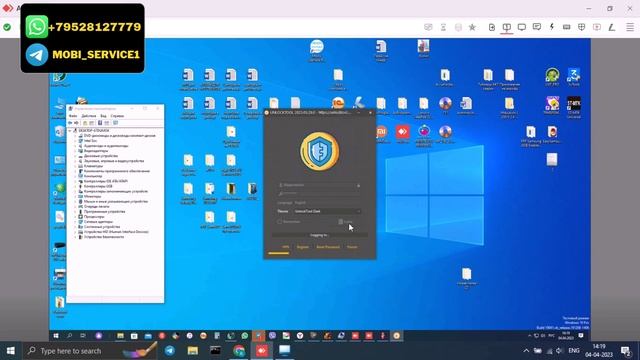Click the ENG language indicator in host tray
This screenshot has width=640, height=360.
pos(574,351)
